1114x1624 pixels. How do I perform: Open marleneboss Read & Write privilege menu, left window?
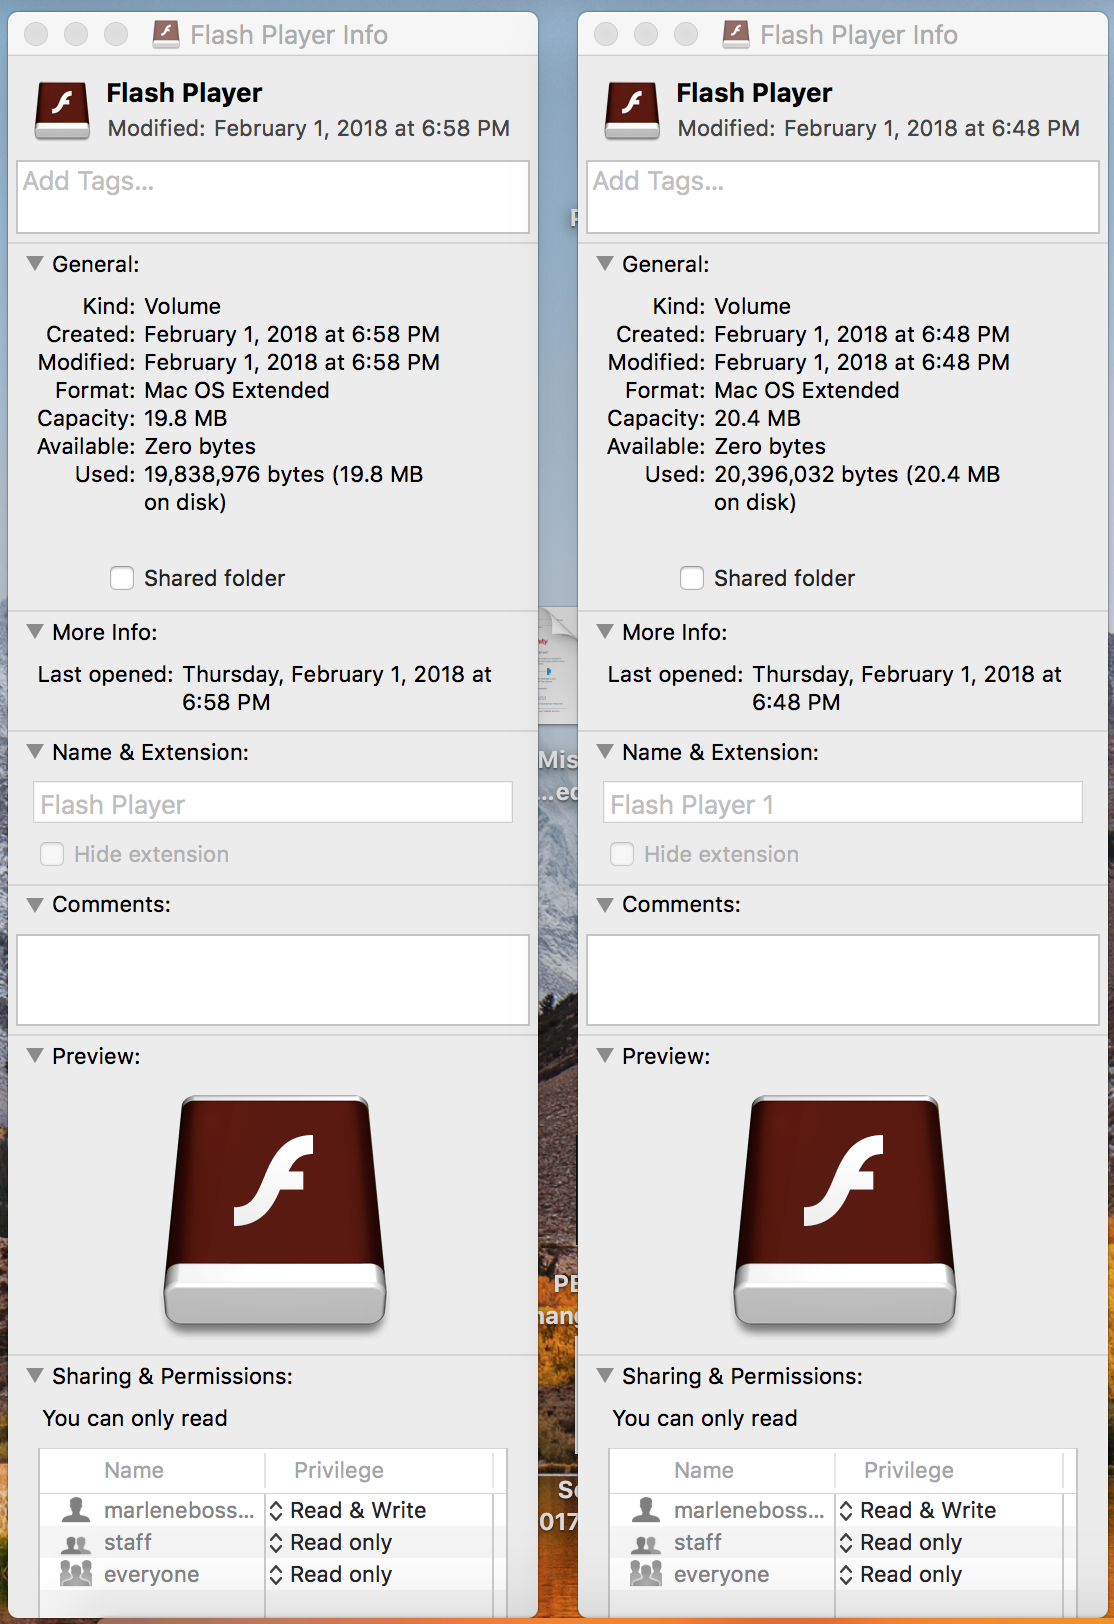coord(348,1510)
